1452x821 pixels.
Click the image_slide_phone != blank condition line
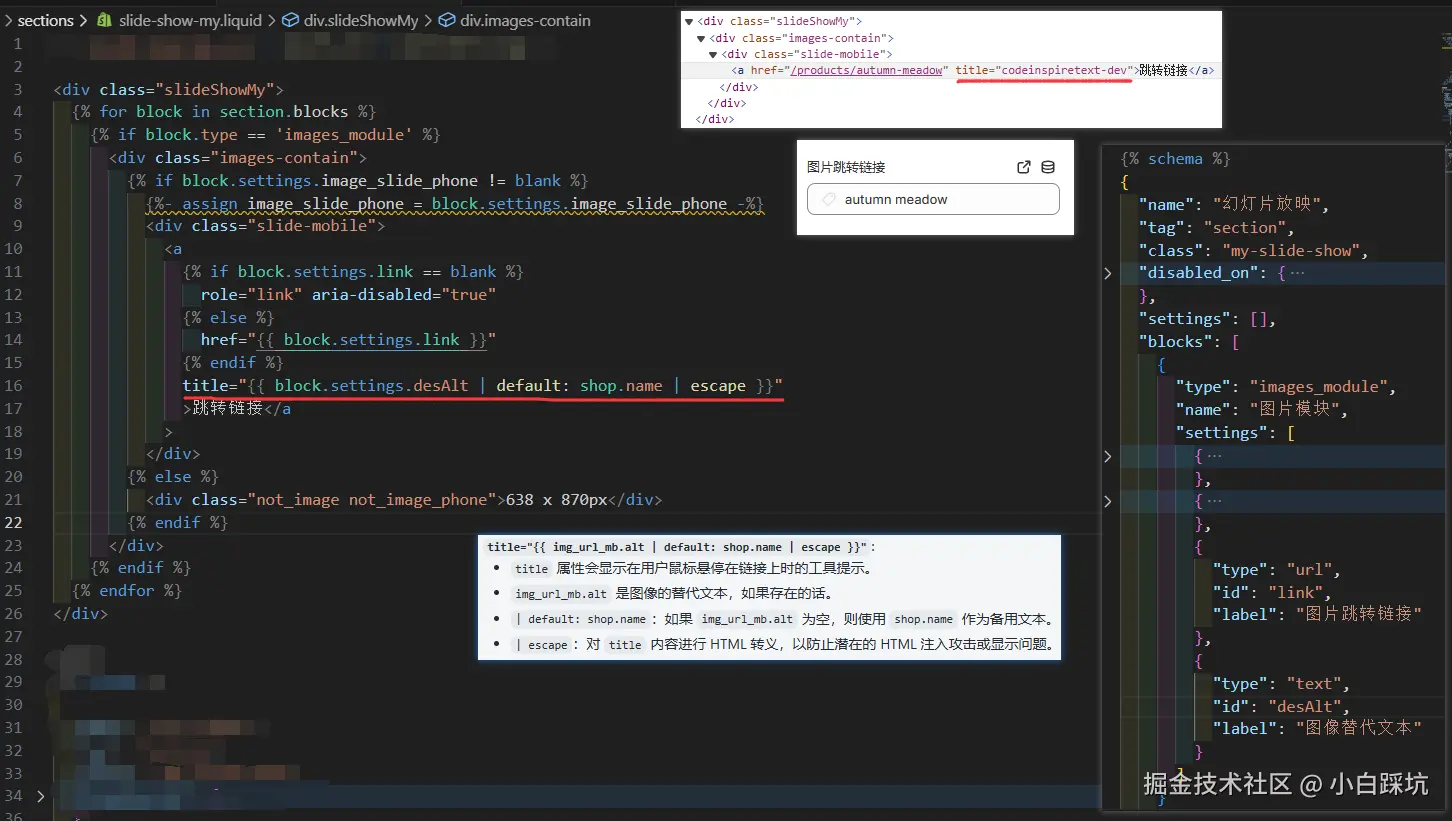(358, 180)
